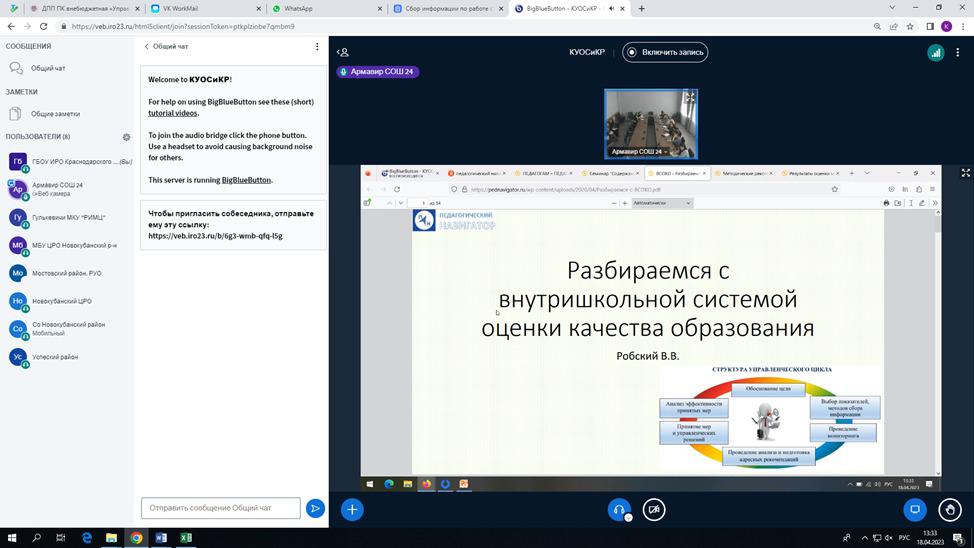Hide the user list panel toggle
Screen dimensions: 974x548
[343, 53]
